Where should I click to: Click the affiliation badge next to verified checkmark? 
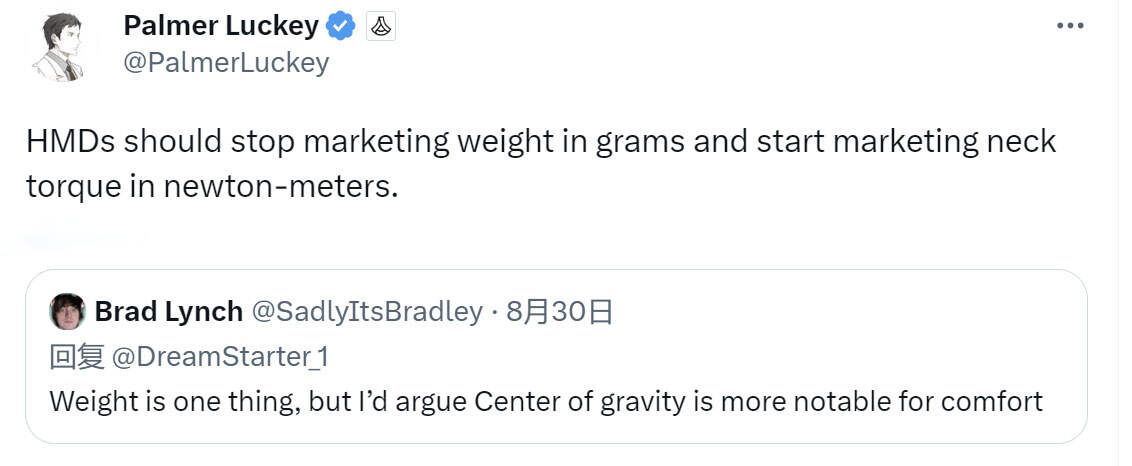[x=380, y=27]
